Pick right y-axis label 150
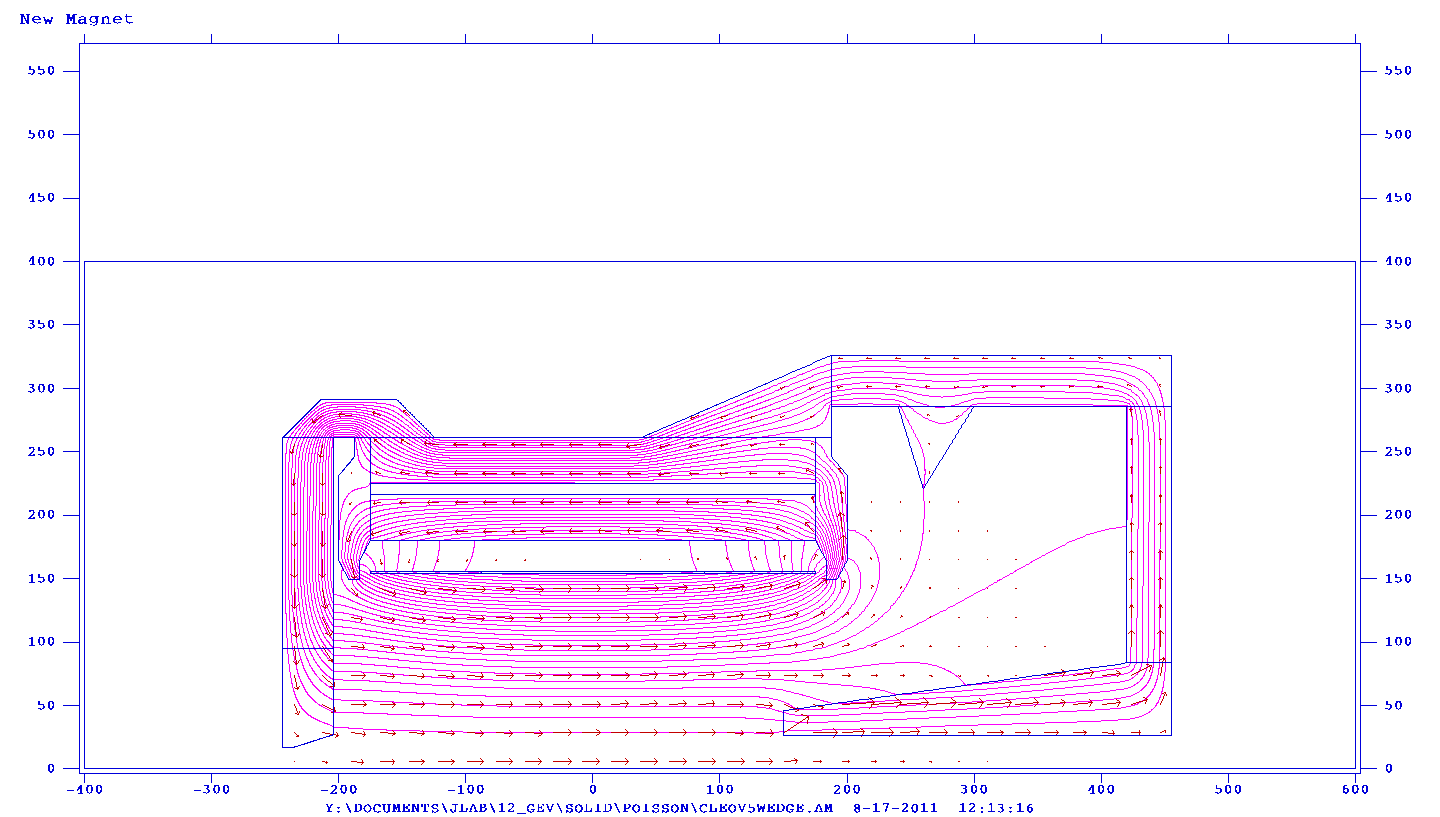1440x817 pixels. click(1398, 579)
